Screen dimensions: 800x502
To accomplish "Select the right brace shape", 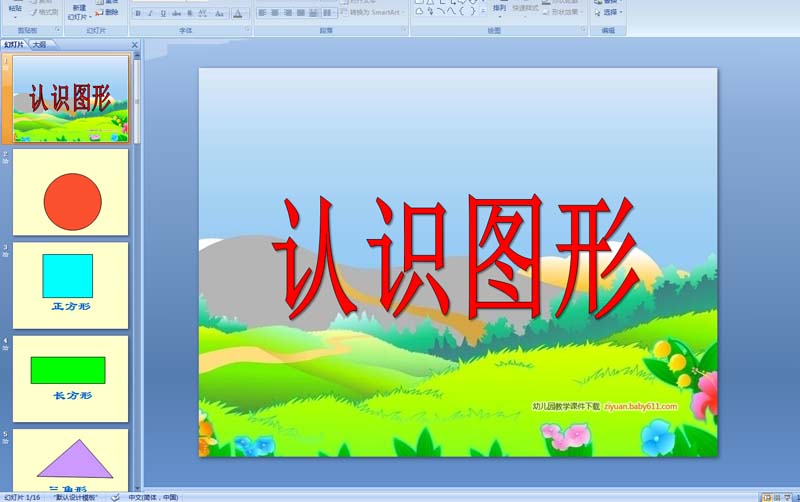I will (472, 11).
